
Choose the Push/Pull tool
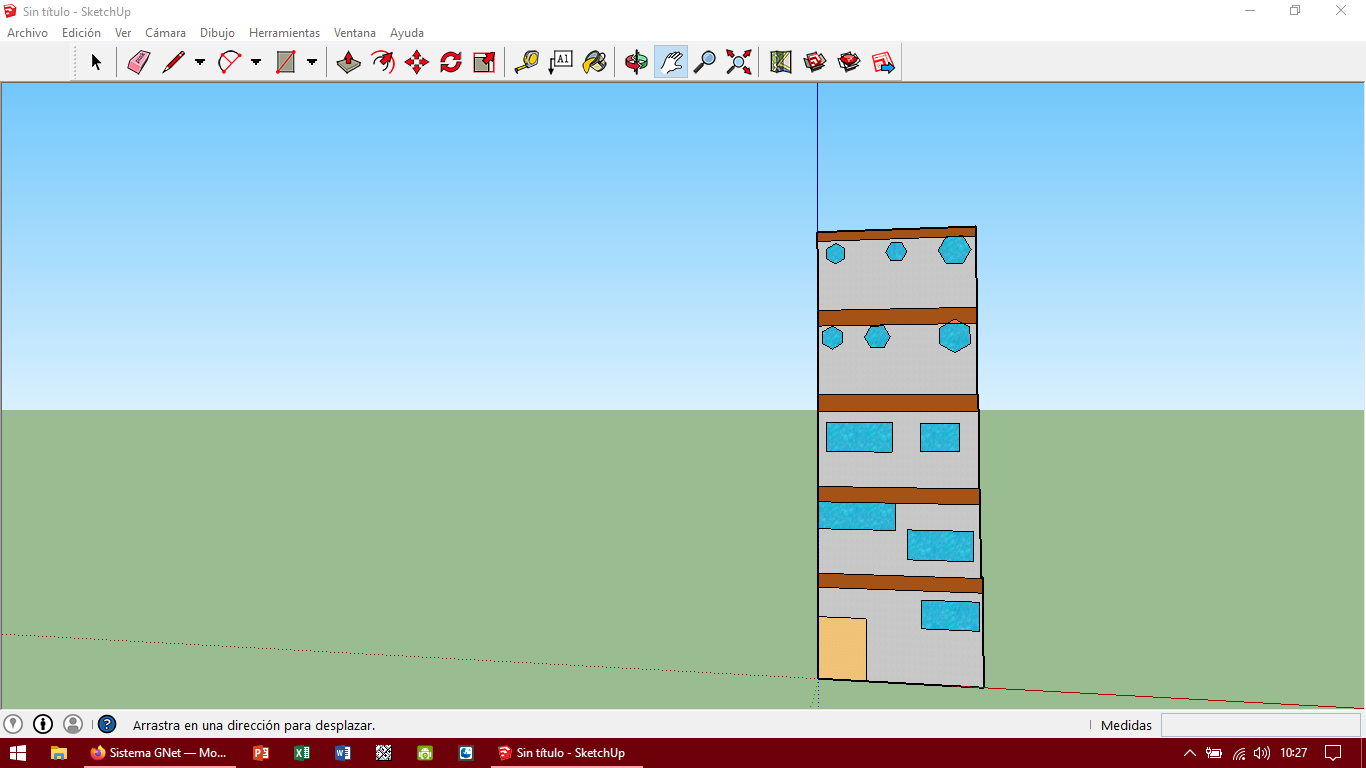[348, 62]
